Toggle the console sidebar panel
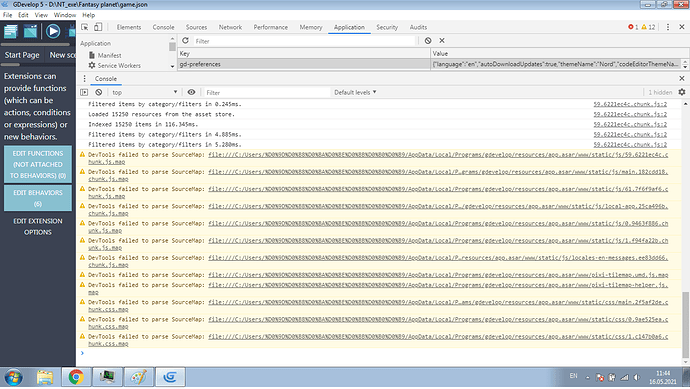This screenshot has height=389, width=690. click(84, 92)
